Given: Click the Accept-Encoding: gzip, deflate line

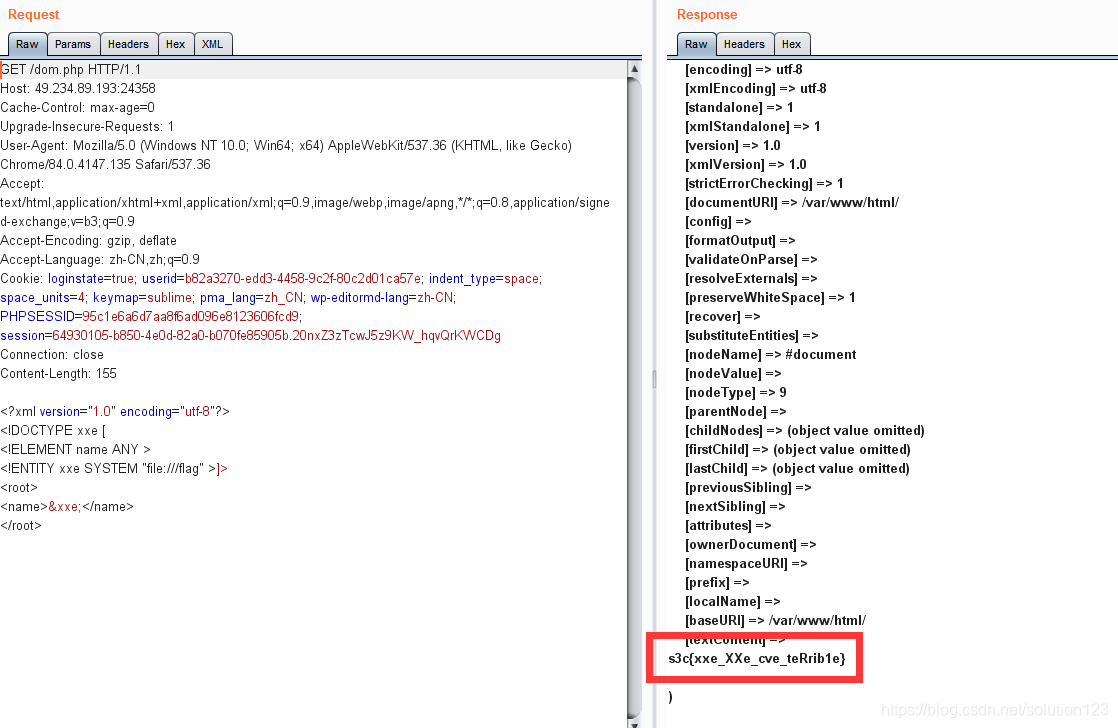Looking at the screenshot, I should point(88,240).
